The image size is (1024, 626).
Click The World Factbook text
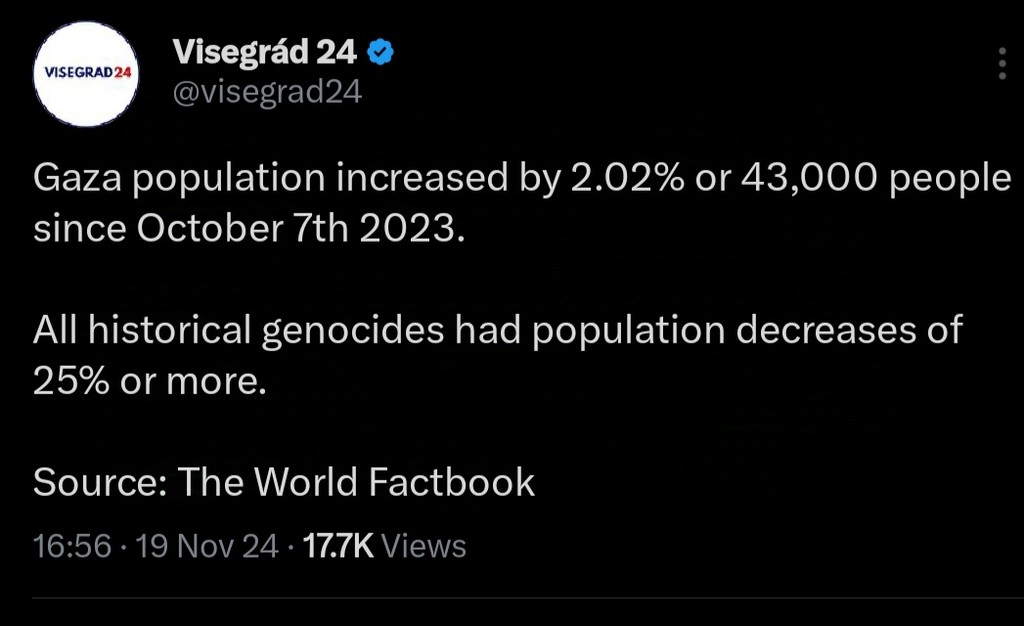coord(356,482)
